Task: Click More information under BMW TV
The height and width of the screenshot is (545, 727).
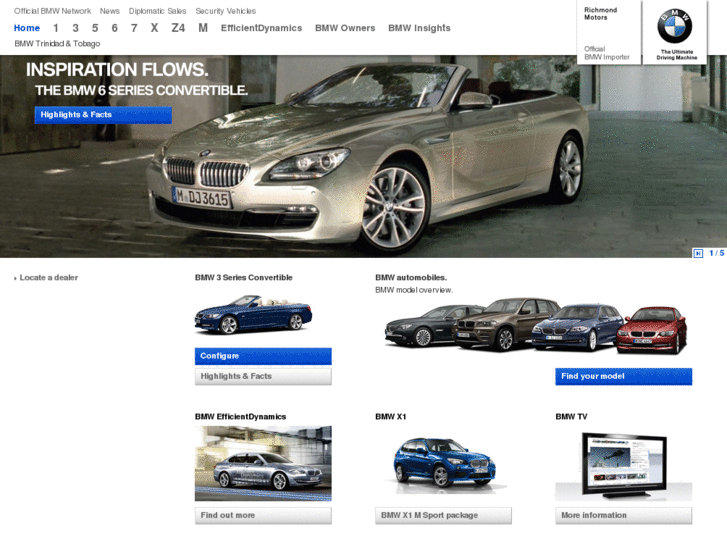Action: click(624, 515)
